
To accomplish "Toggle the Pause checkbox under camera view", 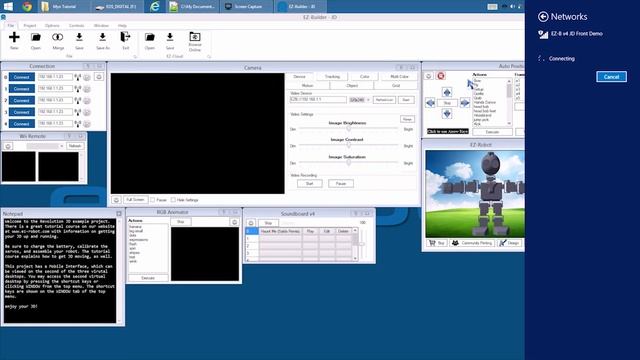I will click(x=153, y=200).
